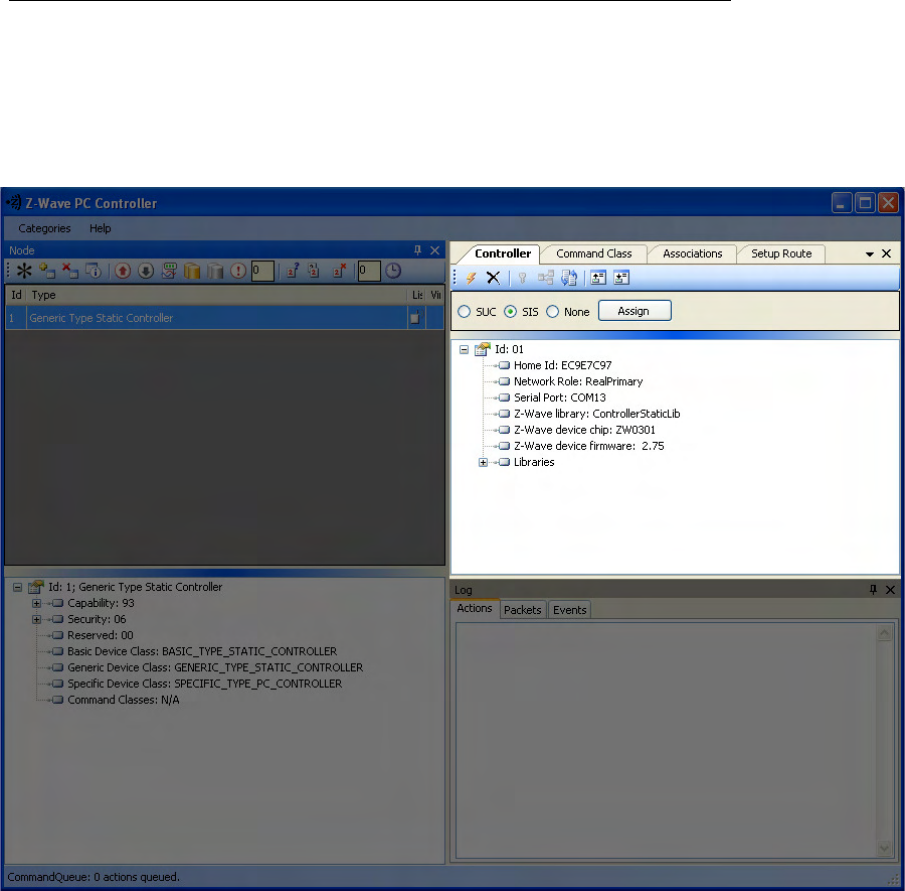
Task: Select Home Id: EC9E7C97 item
Action: pos(562,365)
